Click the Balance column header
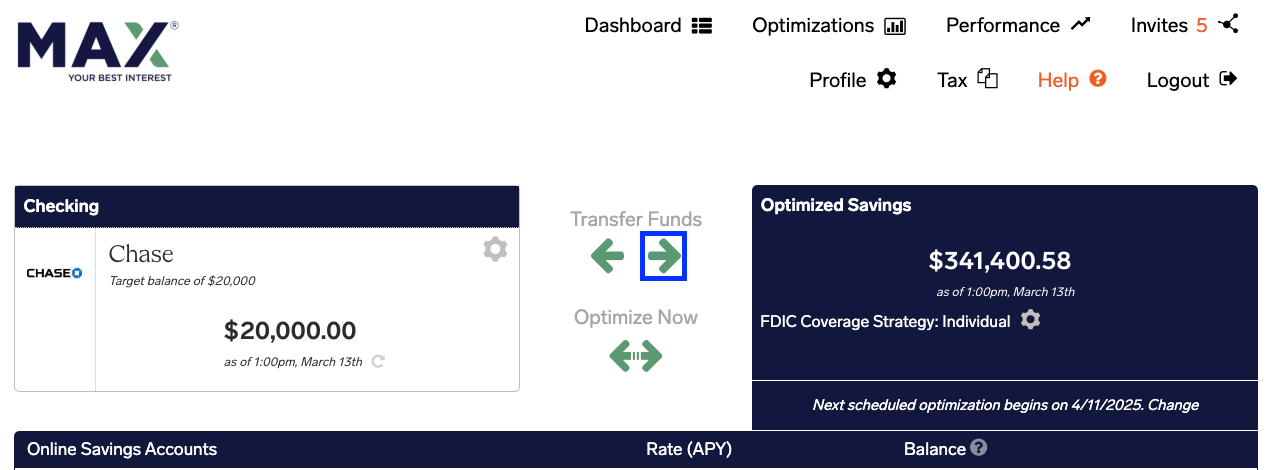The height and width of the screenshot is (470, 1281). (x=935, y=449)
